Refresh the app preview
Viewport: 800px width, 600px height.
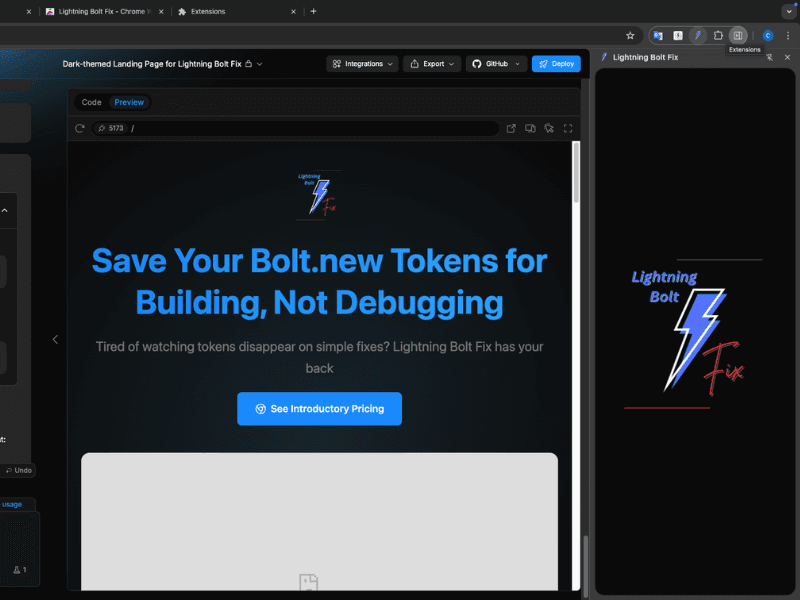pos(79,128)
